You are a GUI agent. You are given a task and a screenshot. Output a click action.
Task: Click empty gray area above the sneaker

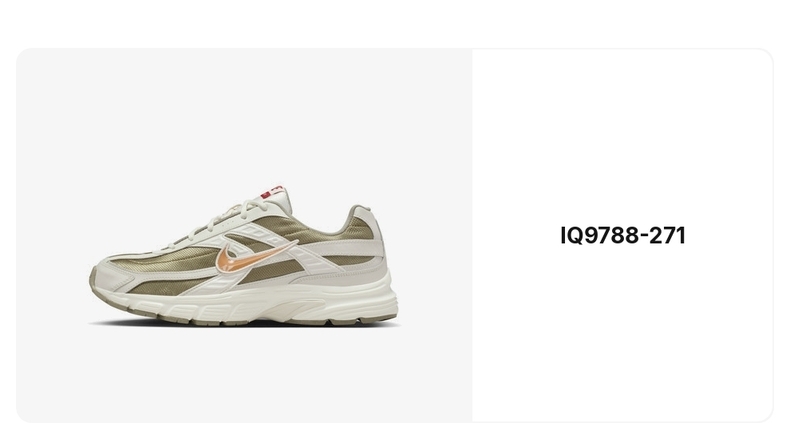tap(244, 116)
